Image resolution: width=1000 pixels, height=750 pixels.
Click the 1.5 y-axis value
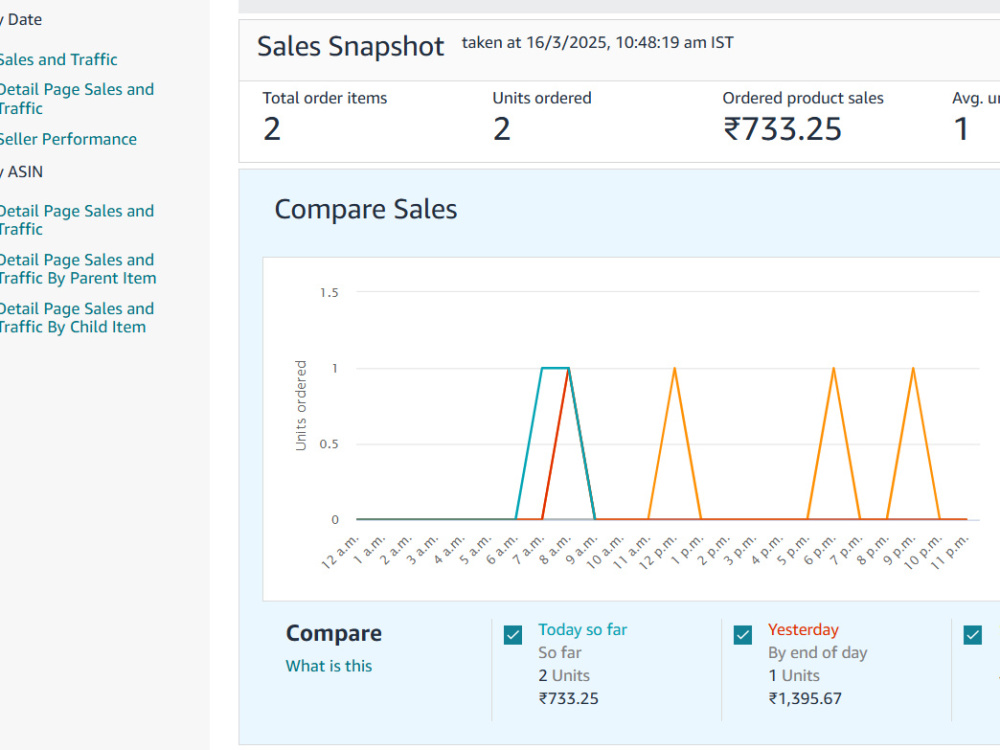[329, 293]
